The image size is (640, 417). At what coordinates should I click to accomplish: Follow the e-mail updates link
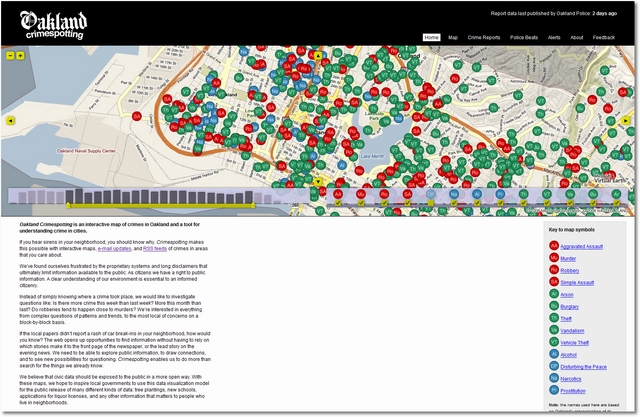pyautogui.click(x=114, y=248)
